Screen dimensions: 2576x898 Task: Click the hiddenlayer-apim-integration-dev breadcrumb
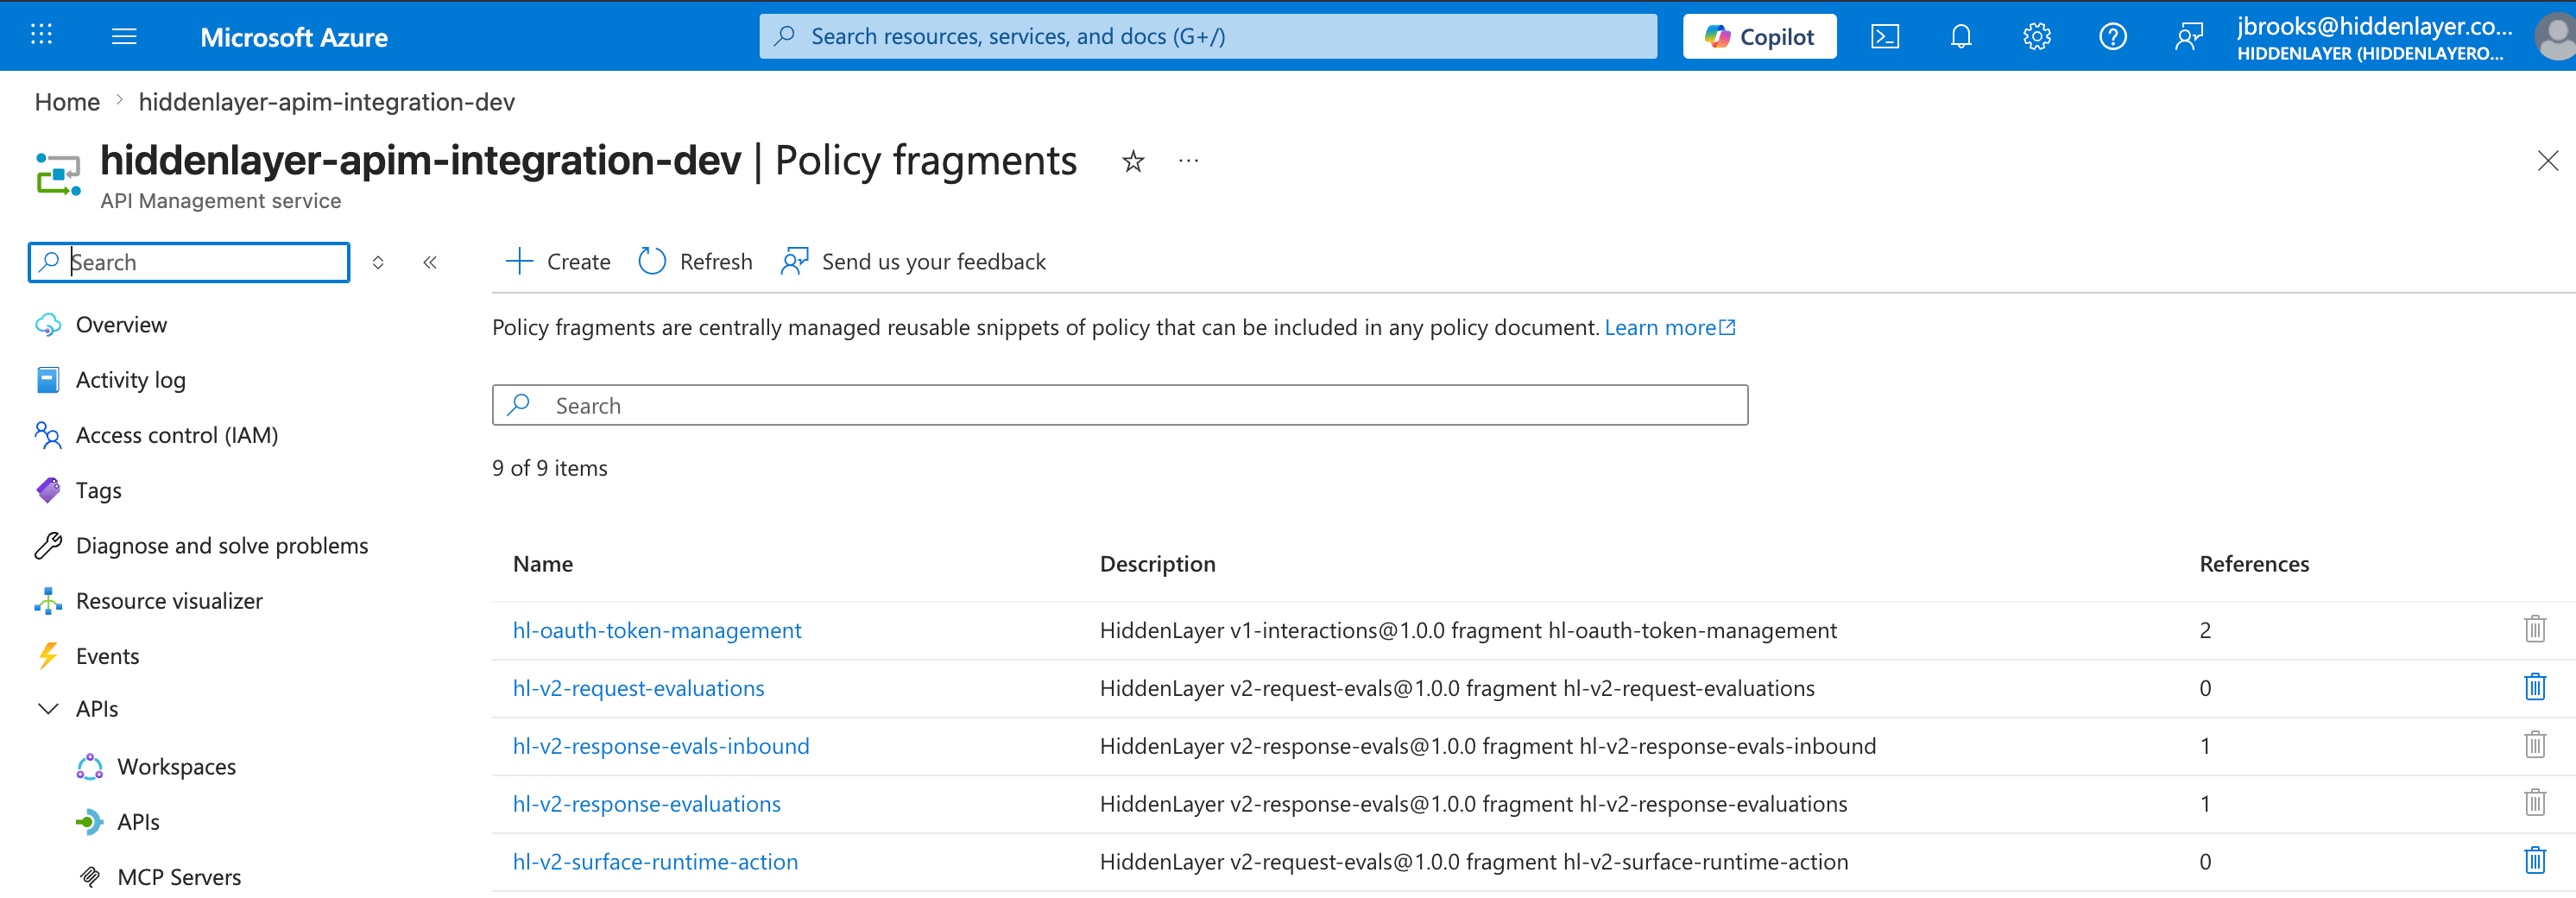click(x=327, y=102)
